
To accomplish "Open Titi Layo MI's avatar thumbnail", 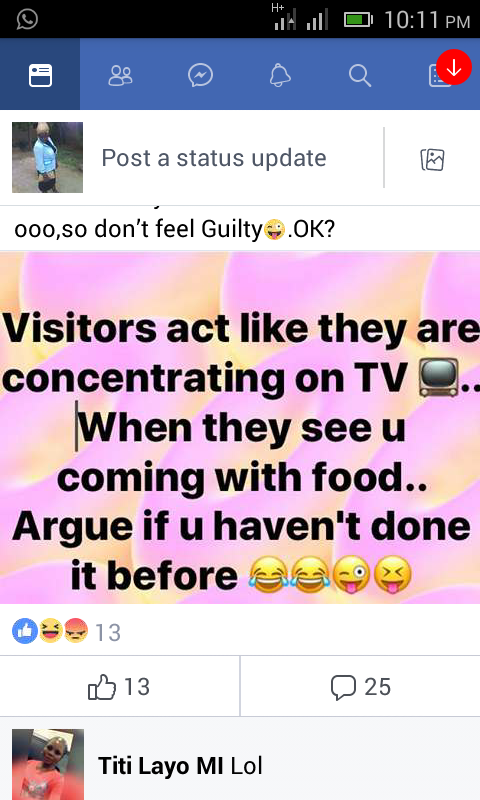I will pos(48,764).
